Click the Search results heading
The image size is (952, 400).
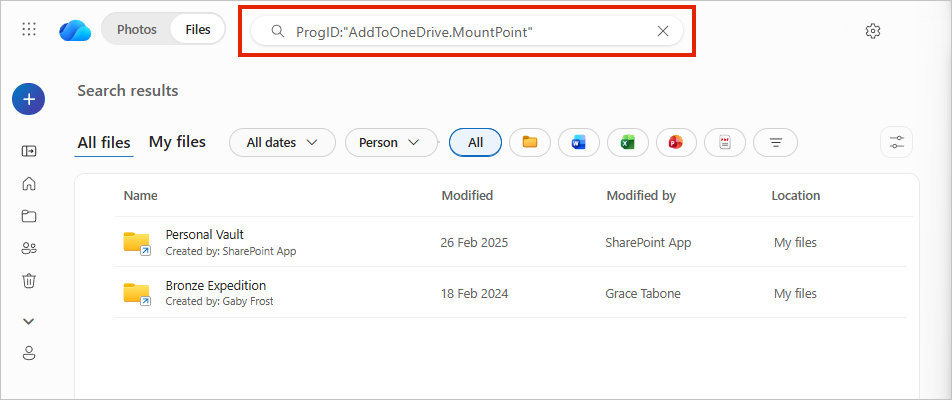click(128, 91)
